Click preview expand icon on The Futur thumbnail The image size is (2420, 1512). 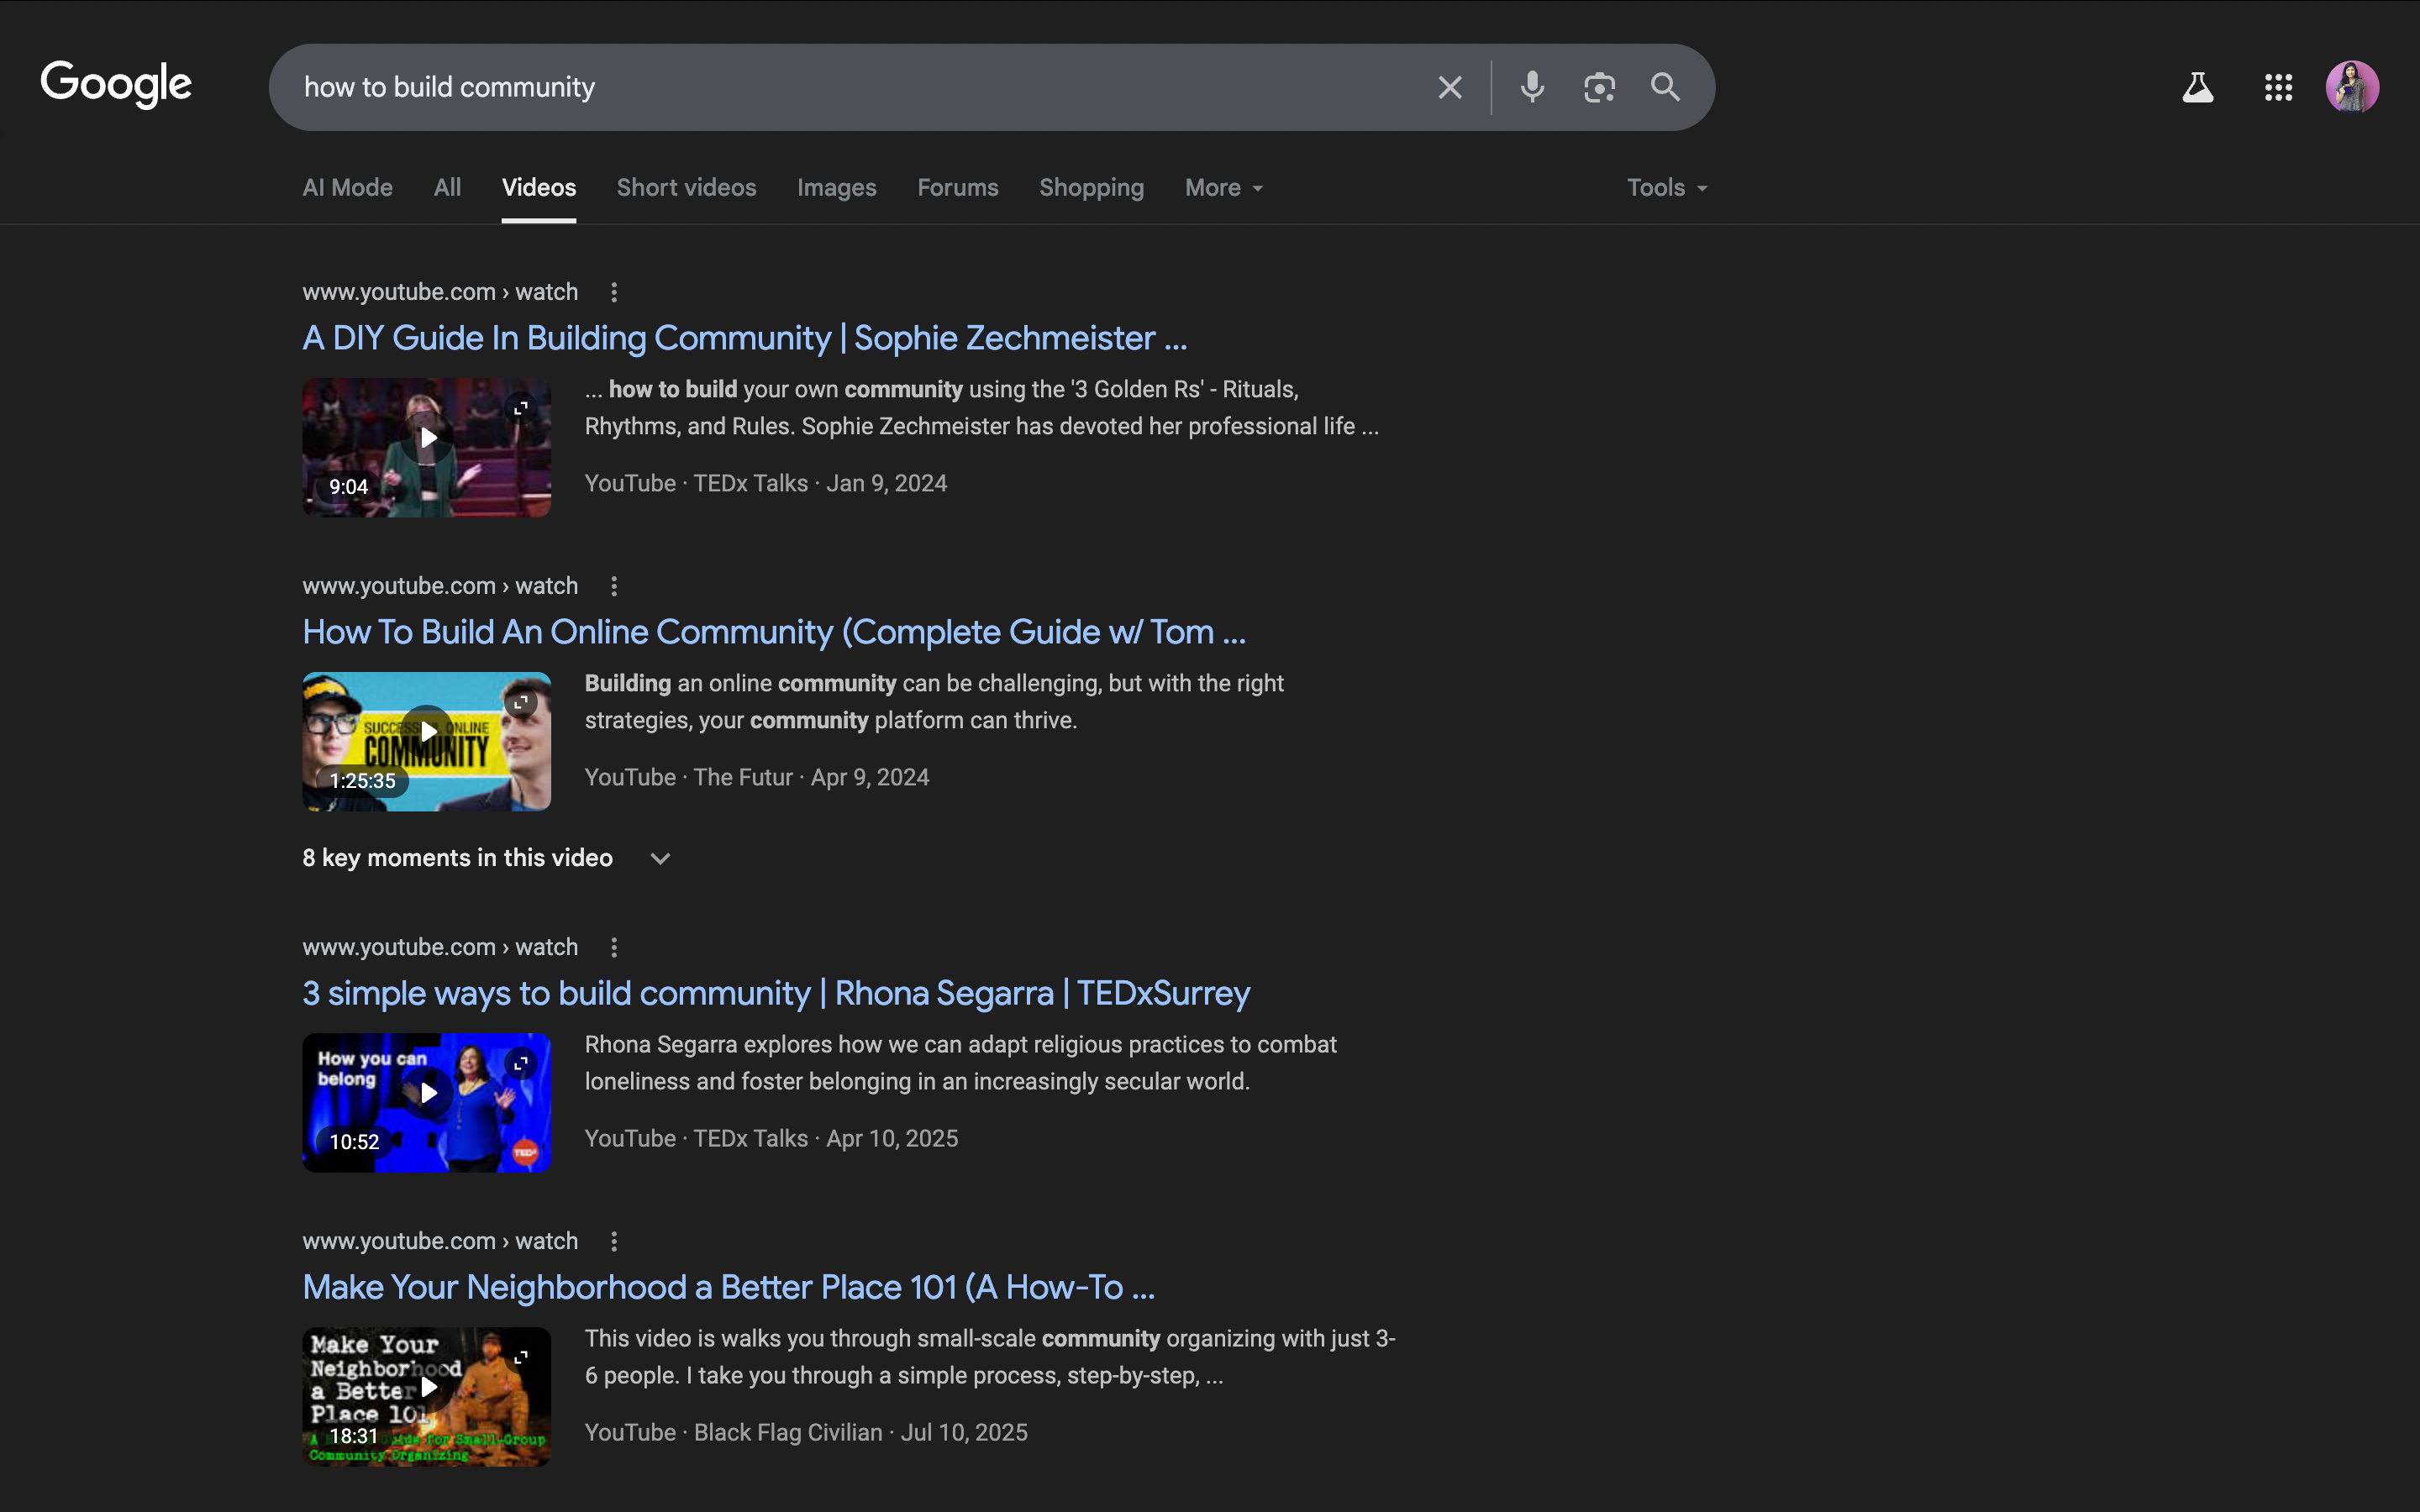pos(521,703)
